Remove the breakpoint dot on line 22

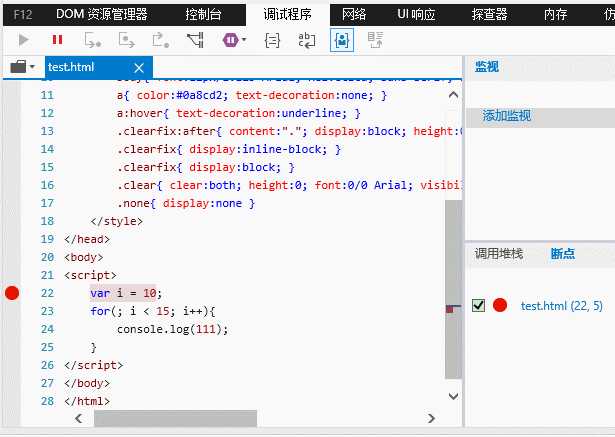coord(12,293)
